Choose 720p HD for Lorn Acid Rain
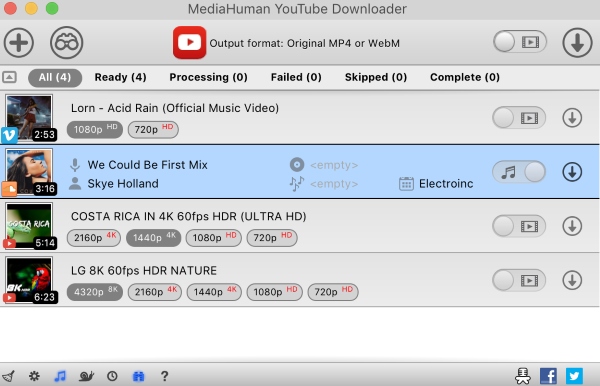This screenshot has height=386, width=600. tap(153, 130)
